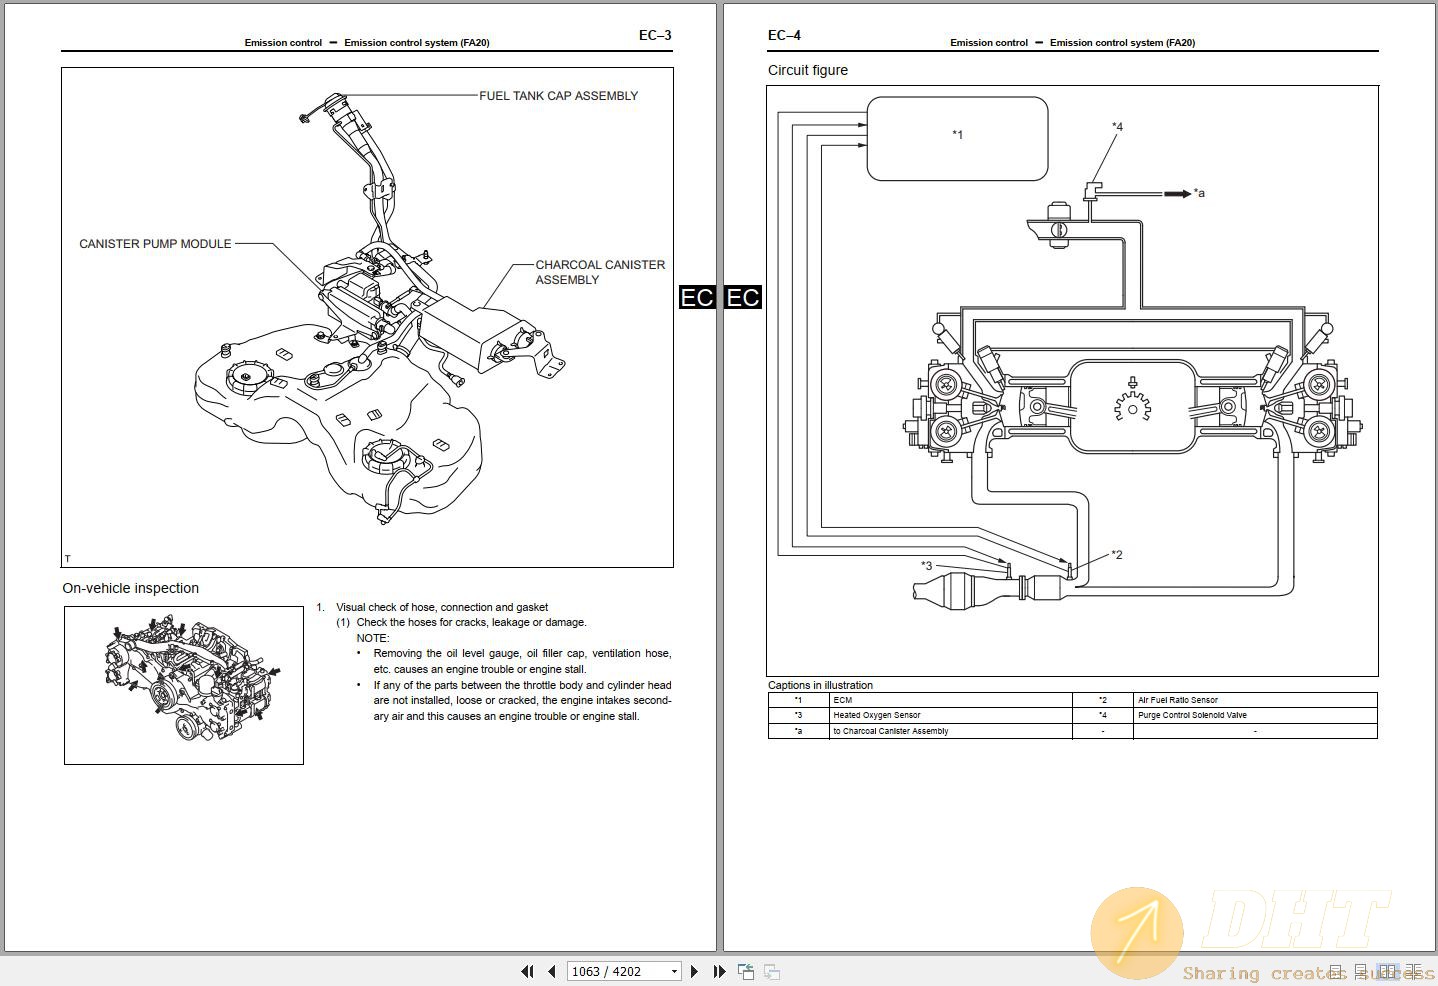This screenshot has height=986, width=1438.
Task: Jump to the last page
Action: pos(719,971)
